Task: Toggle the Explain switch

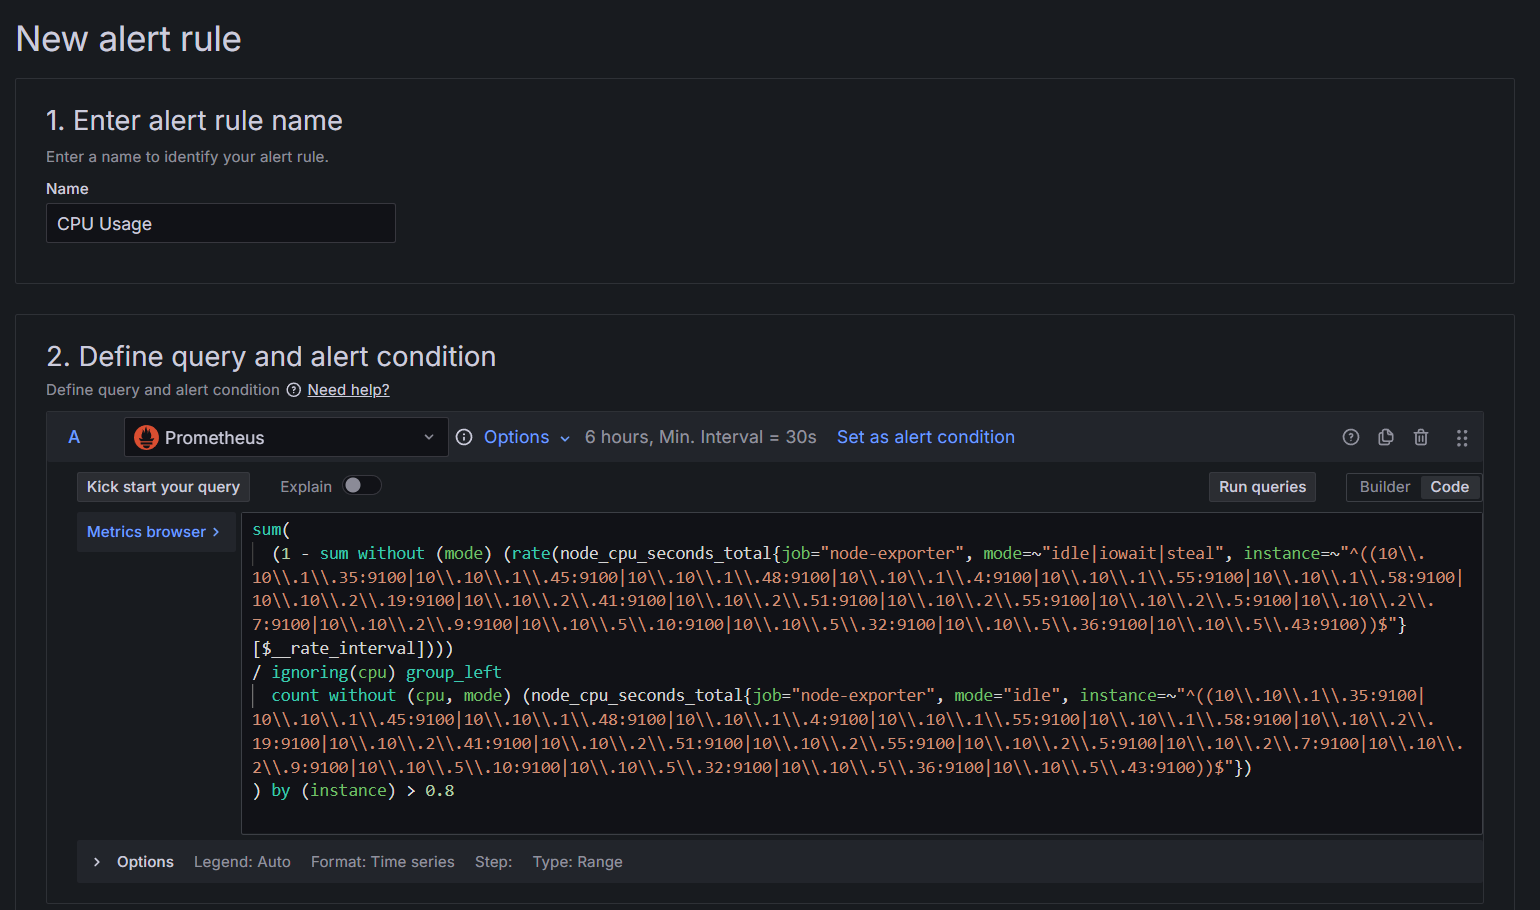Action: (x=362, y=485)
